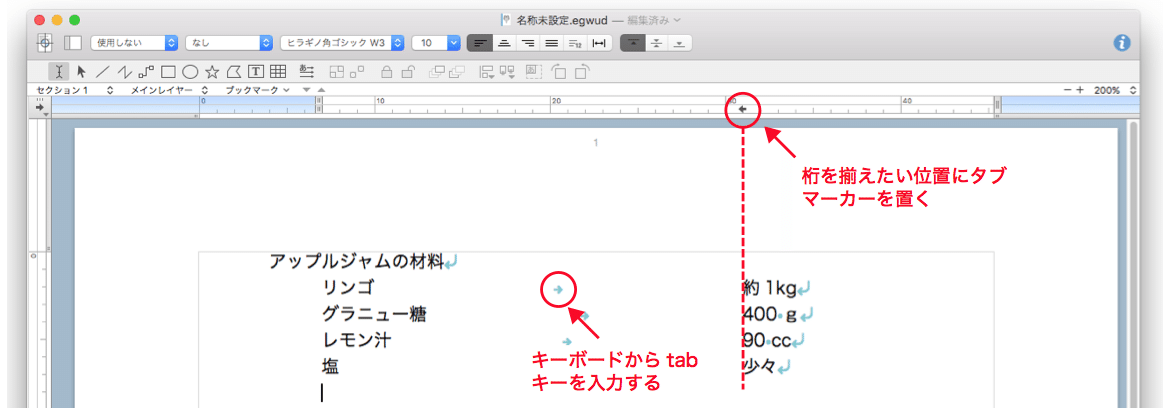Zoom out with the minus button
This screenshot has width=1164, height=408.
(x=1067, y=90)
